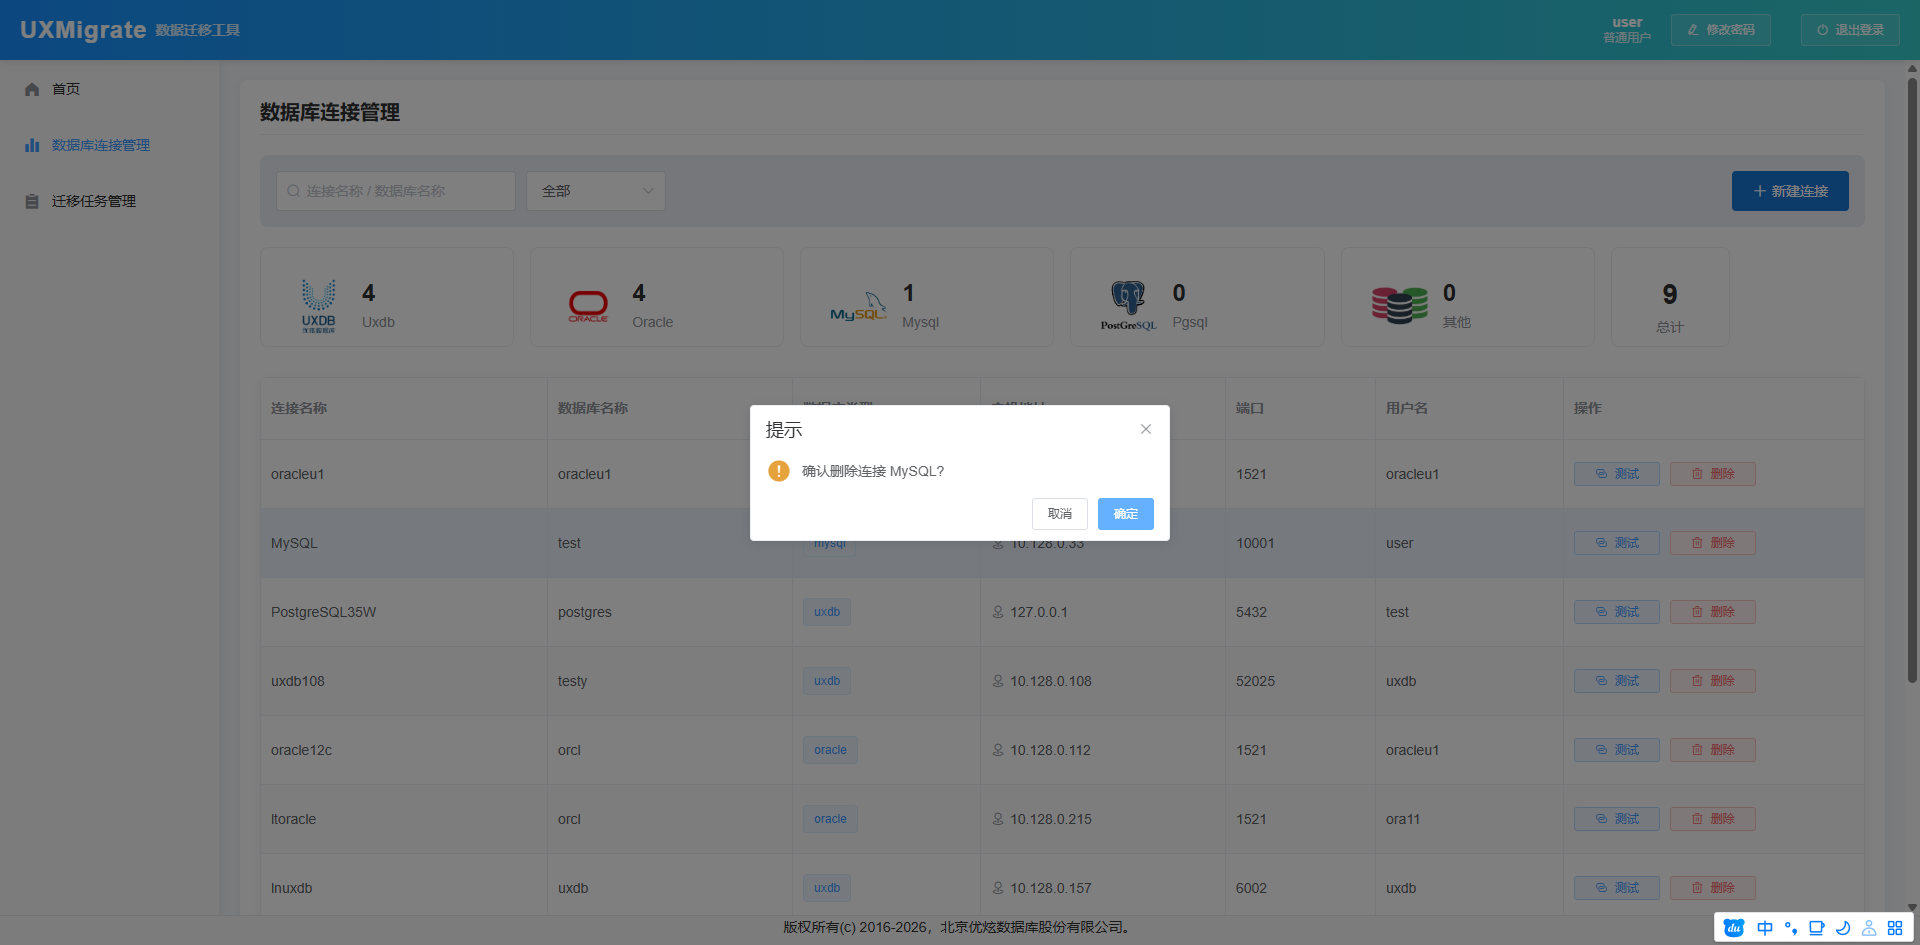Click the 退出登录 logout button

pyautogui.click(x=1849, y=30)
